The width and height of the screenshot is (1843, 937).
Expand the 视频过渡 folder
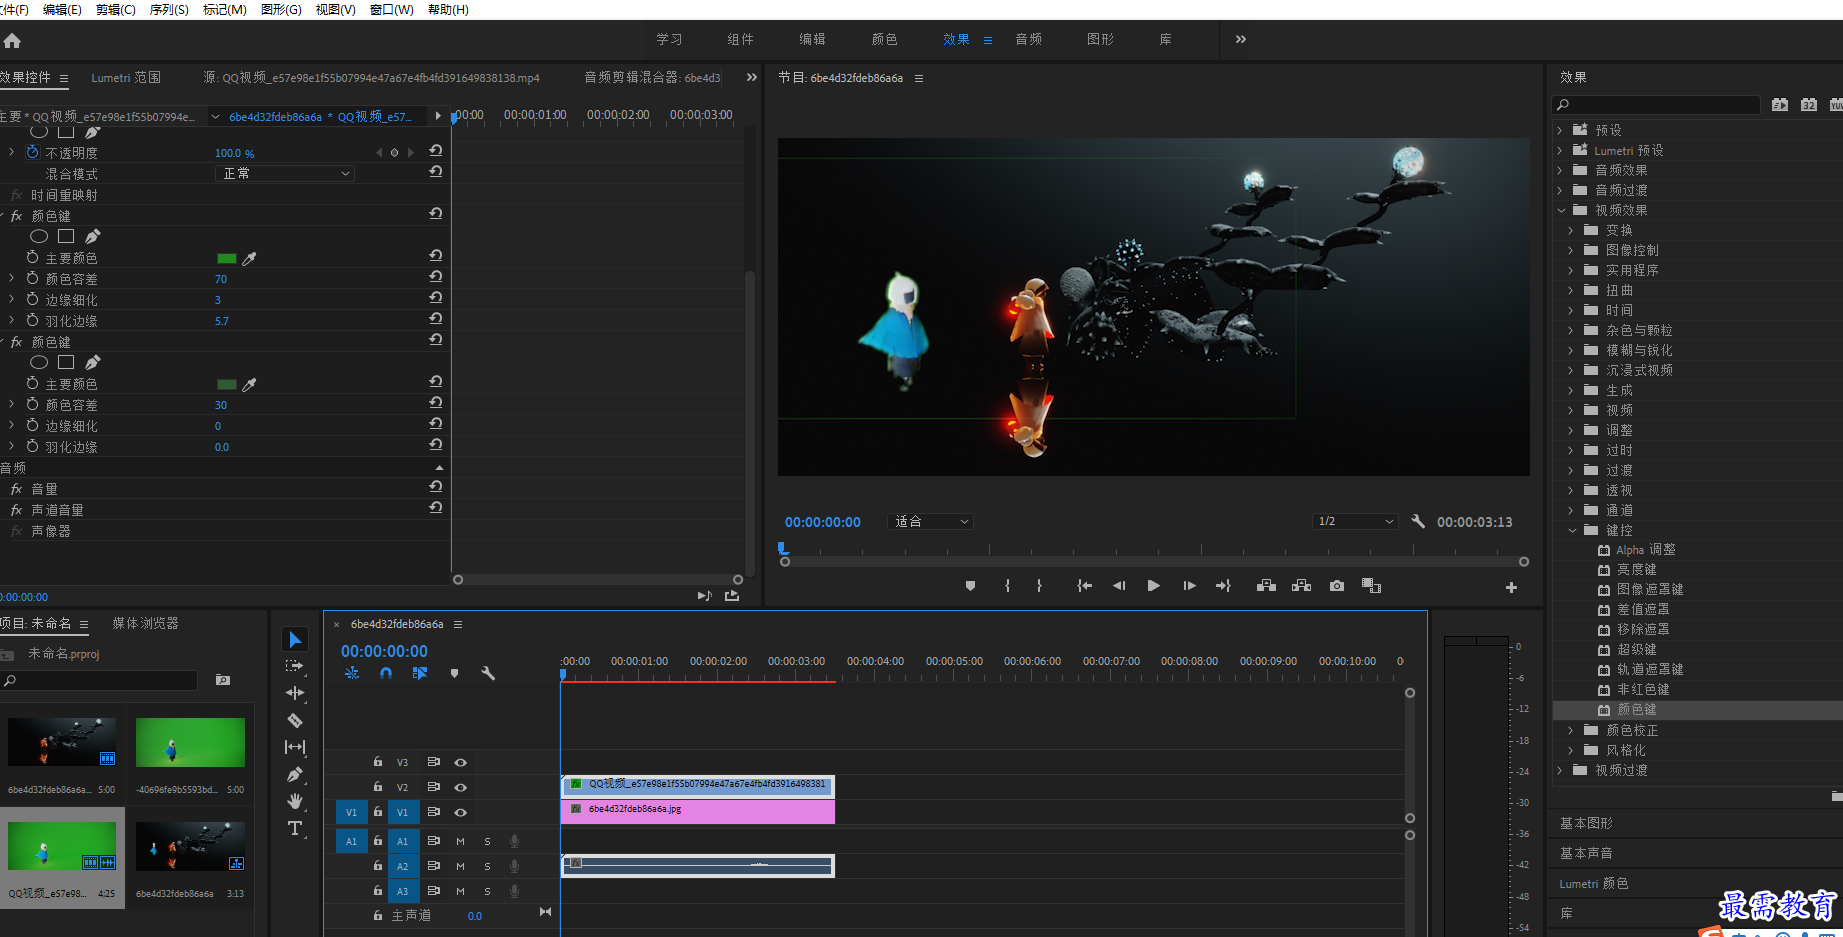(1560, 770)
